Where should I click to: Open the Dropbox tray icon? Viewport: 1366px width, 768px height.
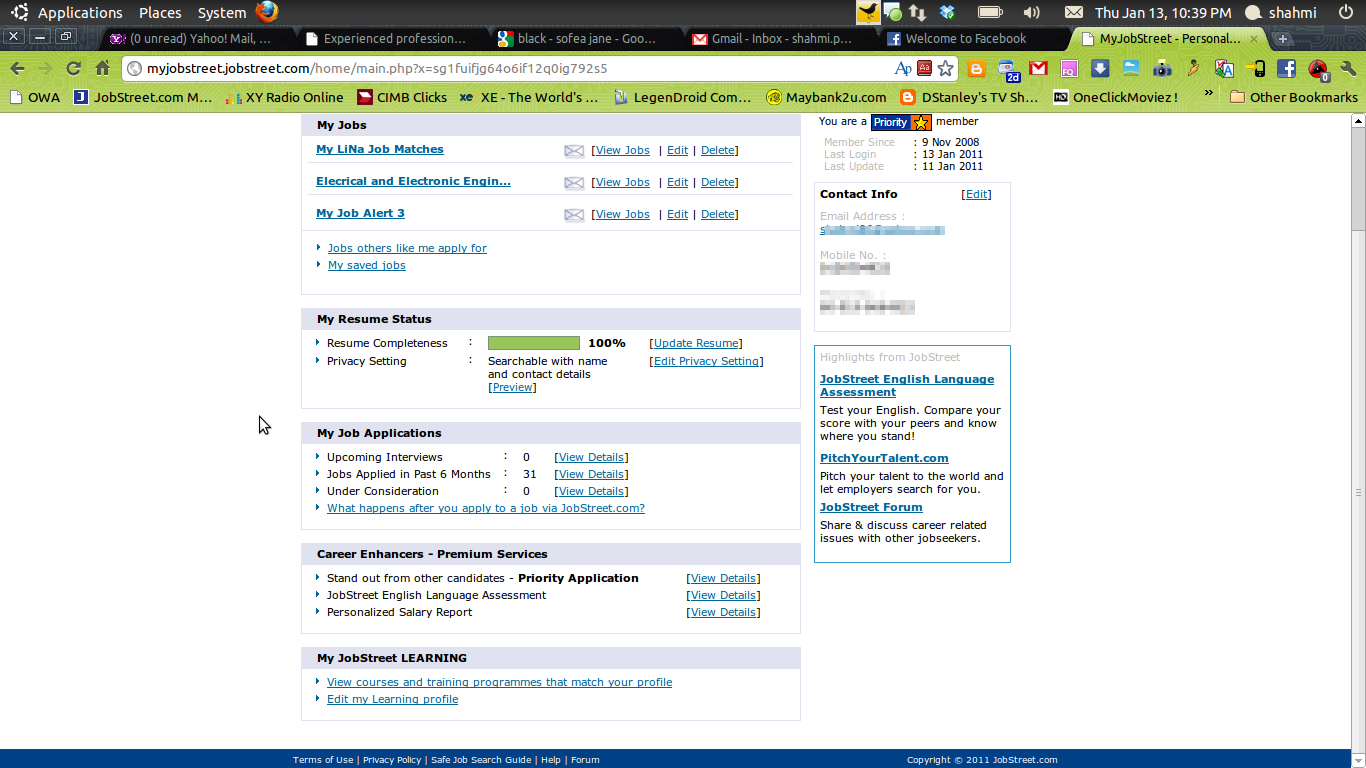tap(948, 13)
